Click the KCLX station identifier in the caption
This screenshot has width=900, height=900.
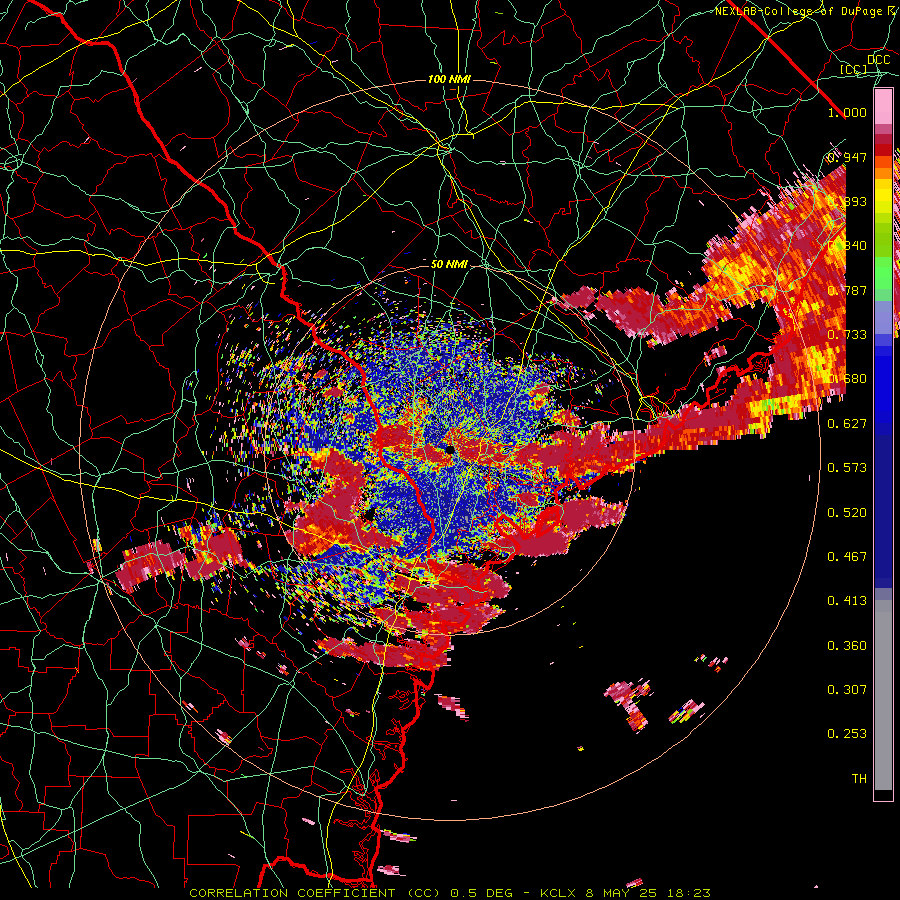560,893
